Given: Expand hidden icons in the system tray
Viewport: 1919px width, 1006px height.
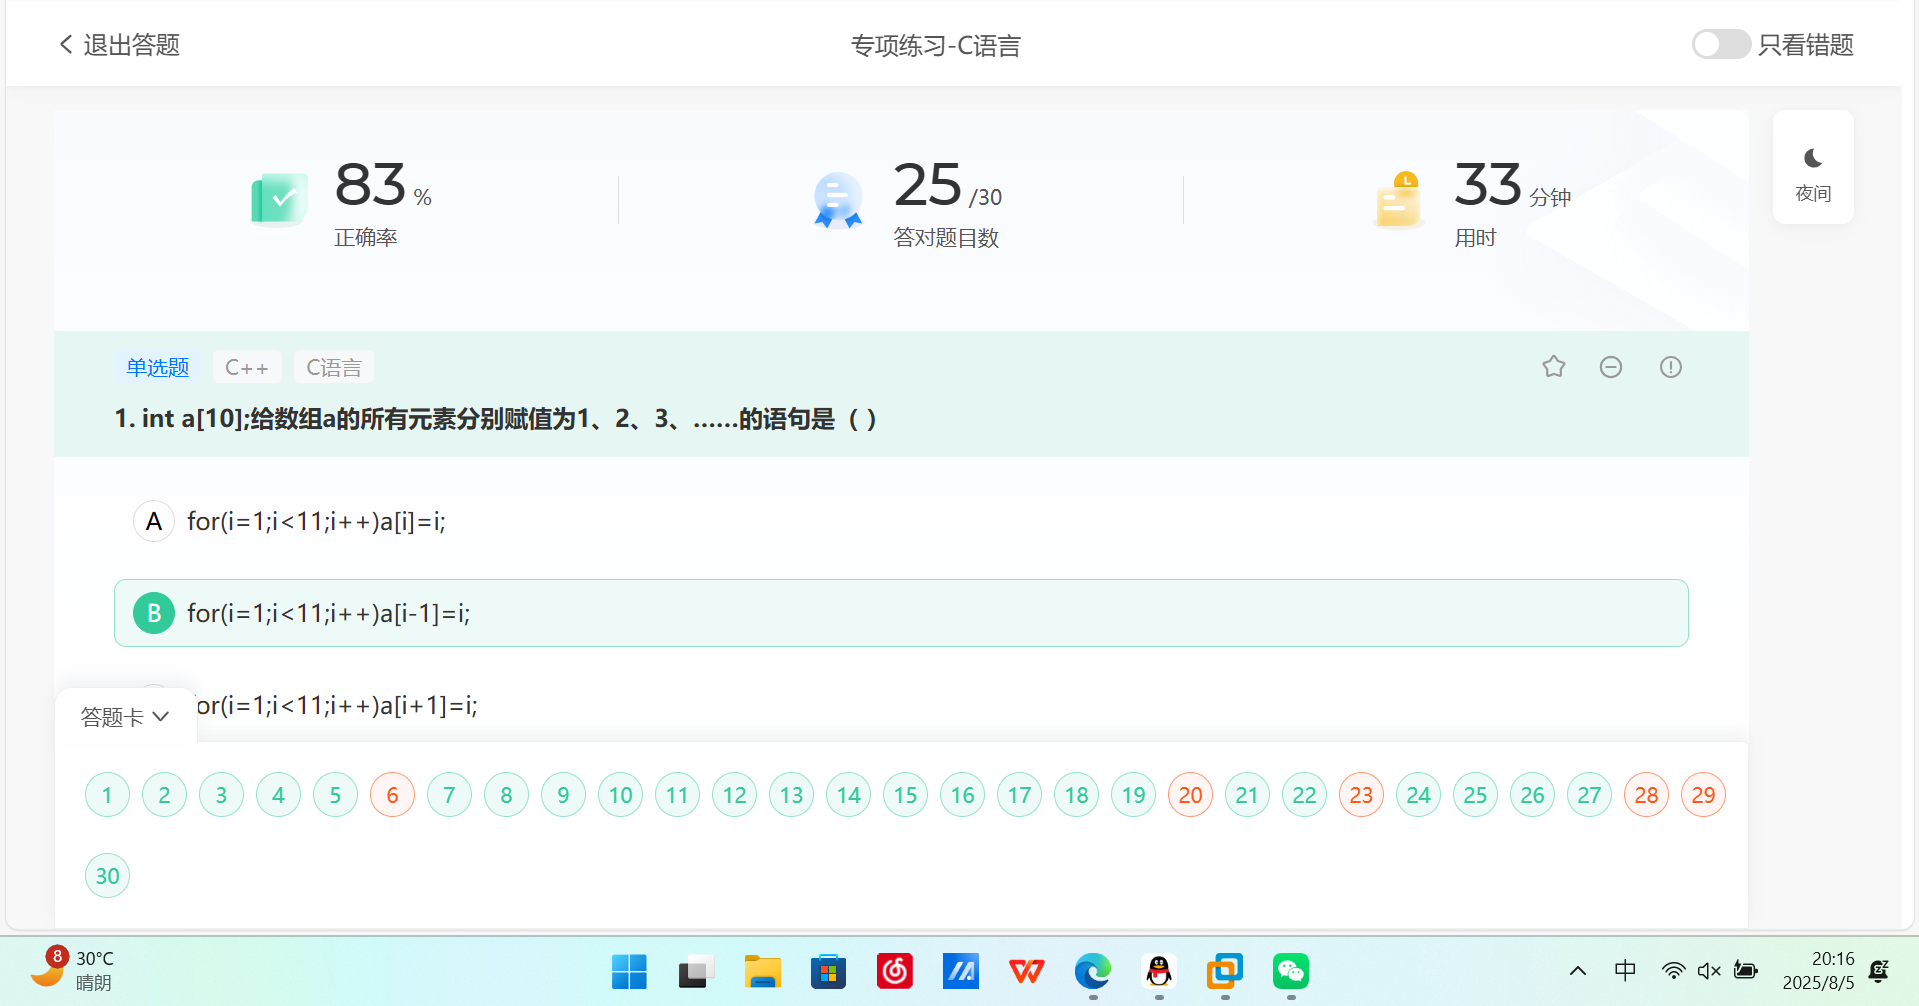Looking at the screenshot, I should click(x=1577, y=970).
